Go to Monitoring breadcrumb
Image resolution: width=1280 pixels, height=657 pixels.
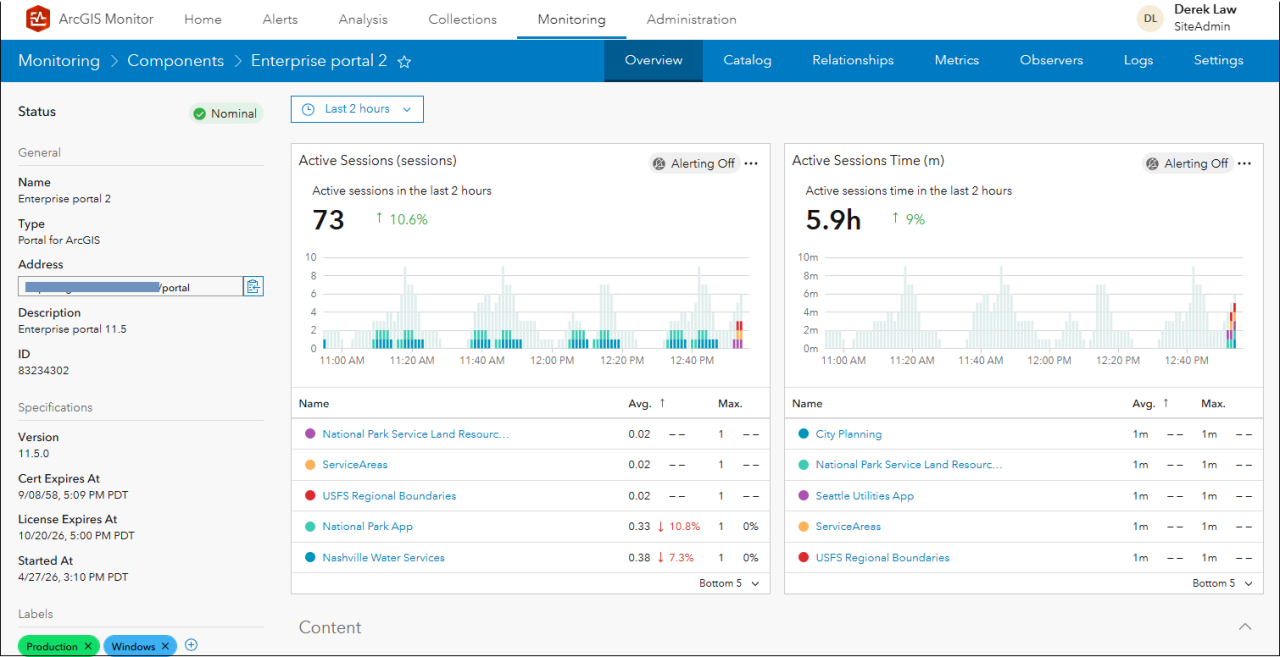pyautogui.click(x=59, y=61)
